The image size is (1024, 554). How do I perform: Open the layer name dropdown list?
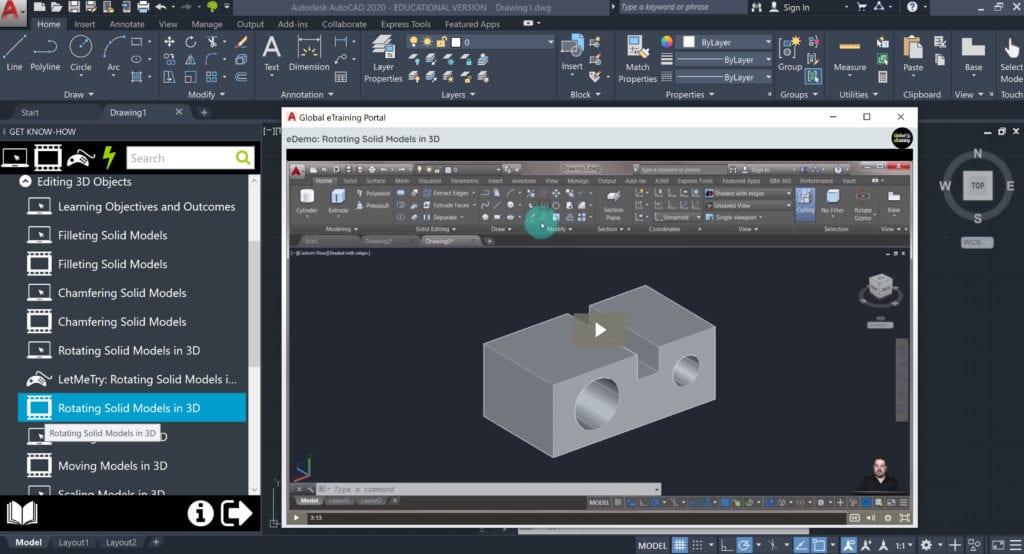point(550,42)
